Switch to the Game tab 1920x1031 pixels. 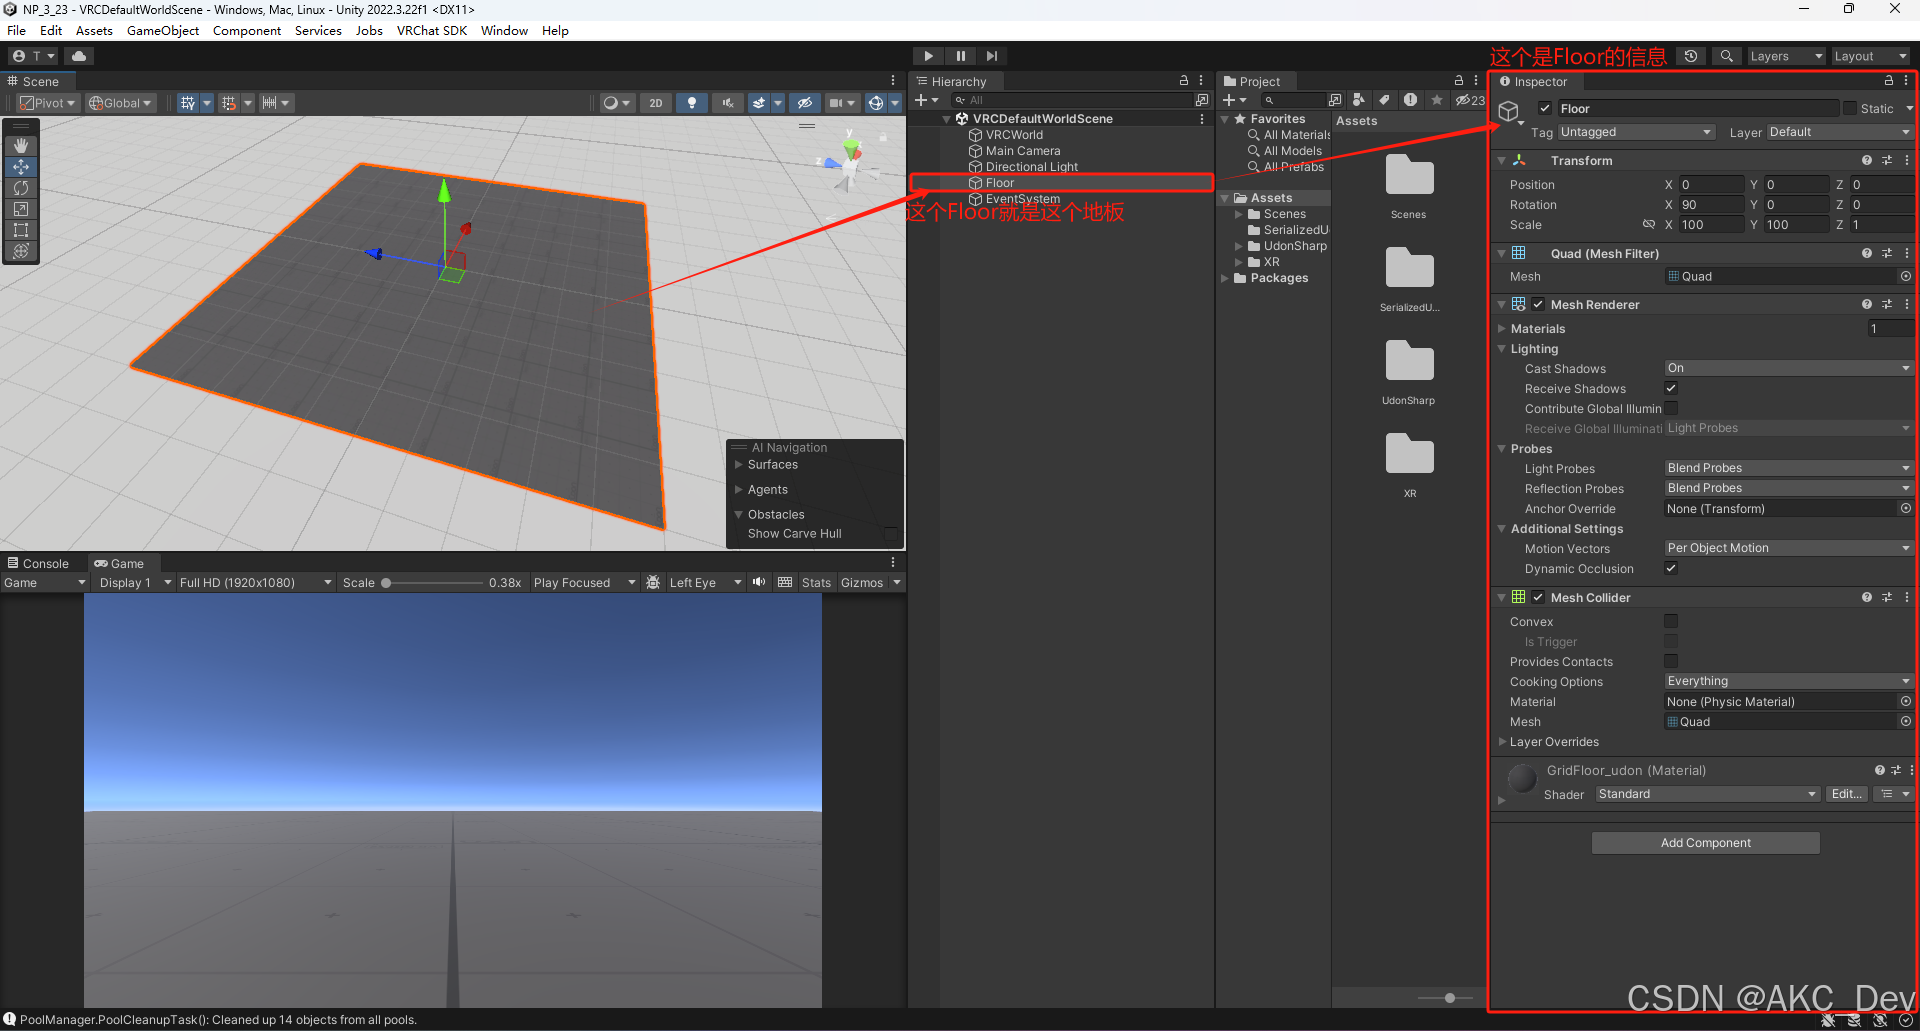119,563
